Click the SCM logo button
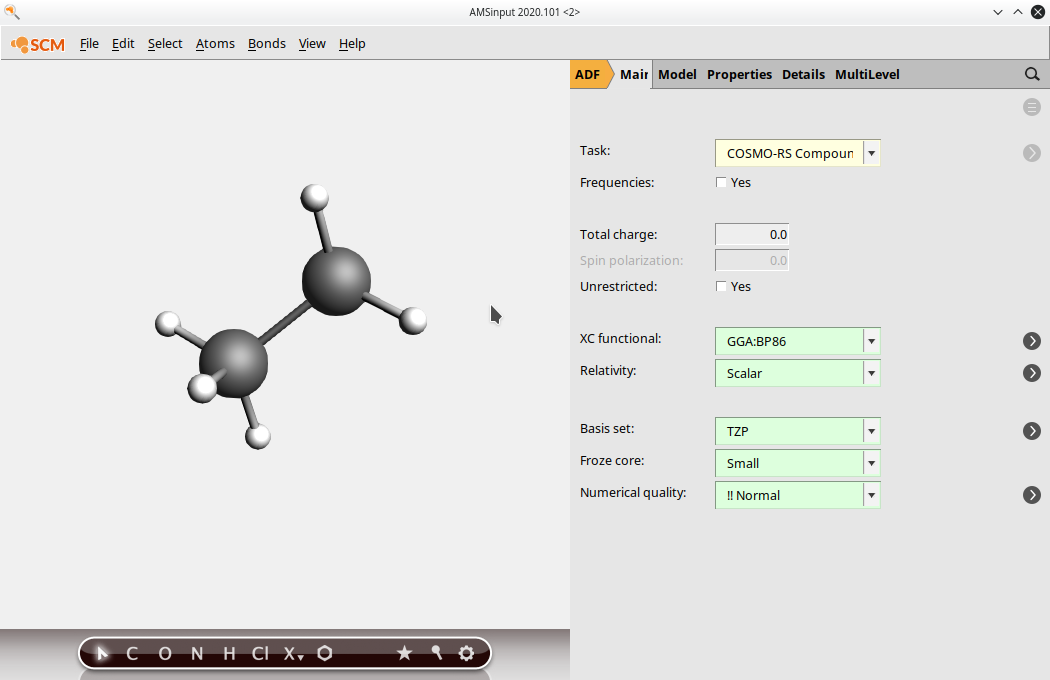This screenshot has width=1050, height=680. (39, 44)
